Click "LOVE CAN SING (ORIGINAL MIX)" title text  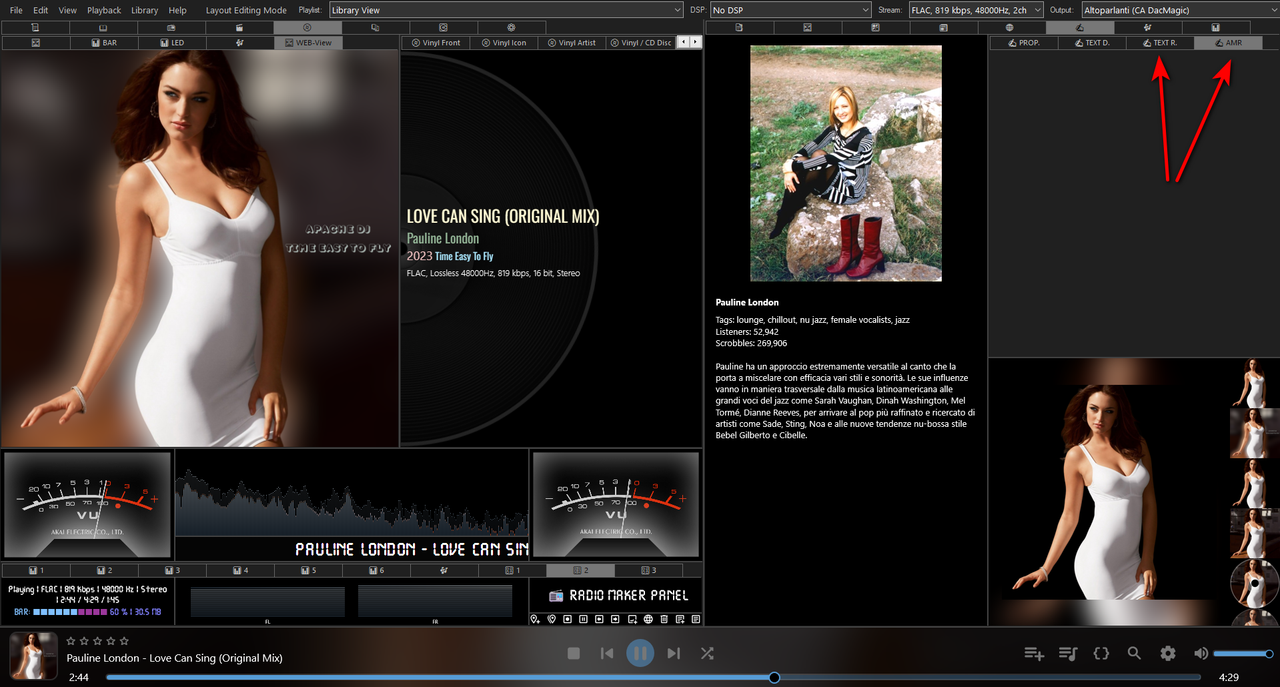503,216
